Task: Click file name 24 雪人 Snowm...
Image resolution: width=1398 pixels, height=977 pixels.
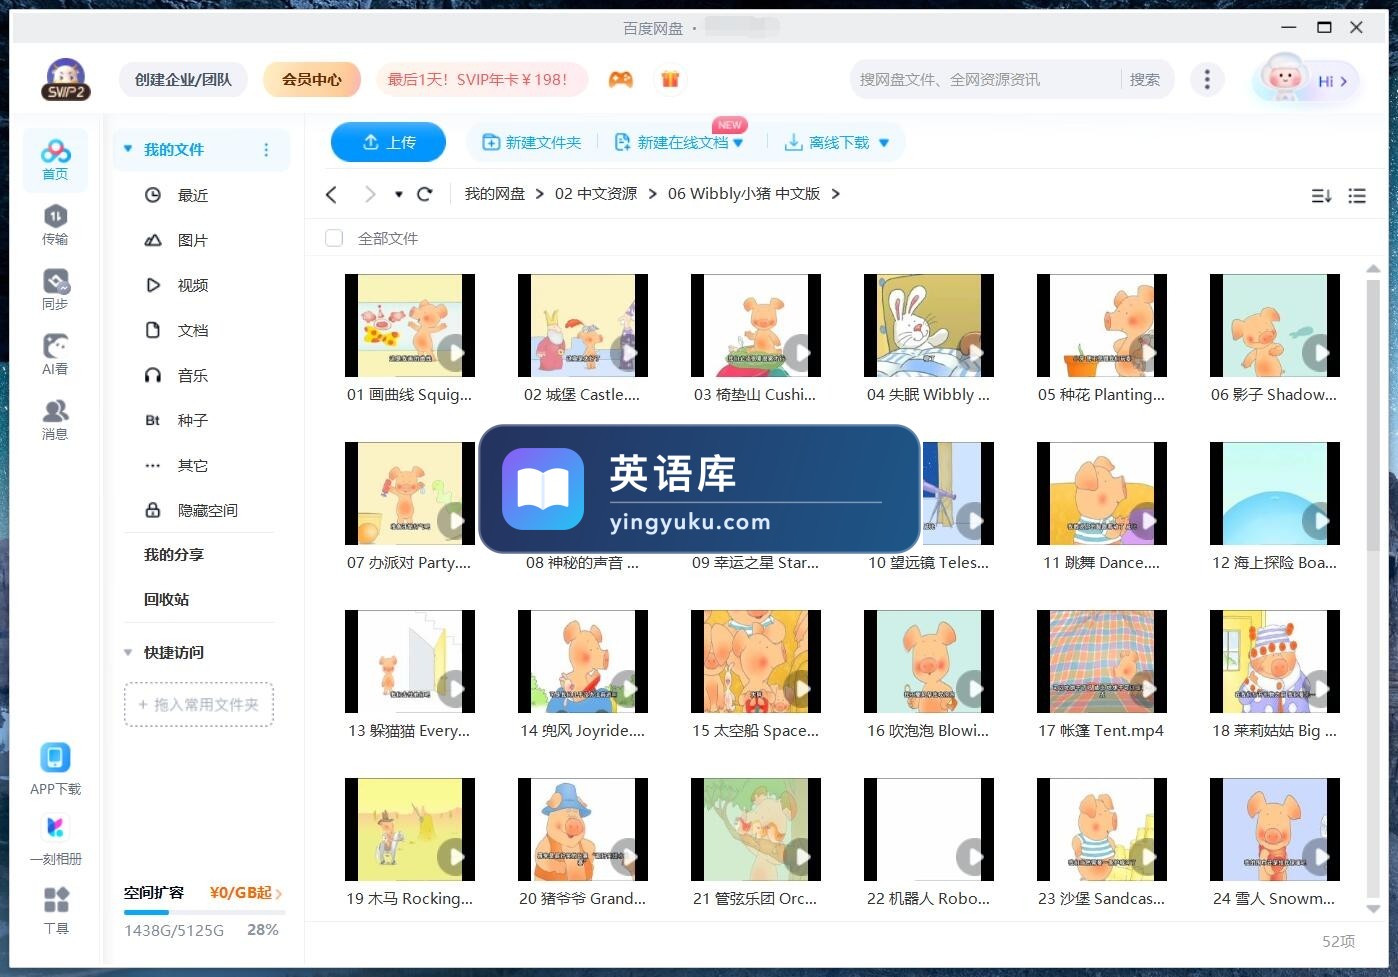Action: 1274,898
